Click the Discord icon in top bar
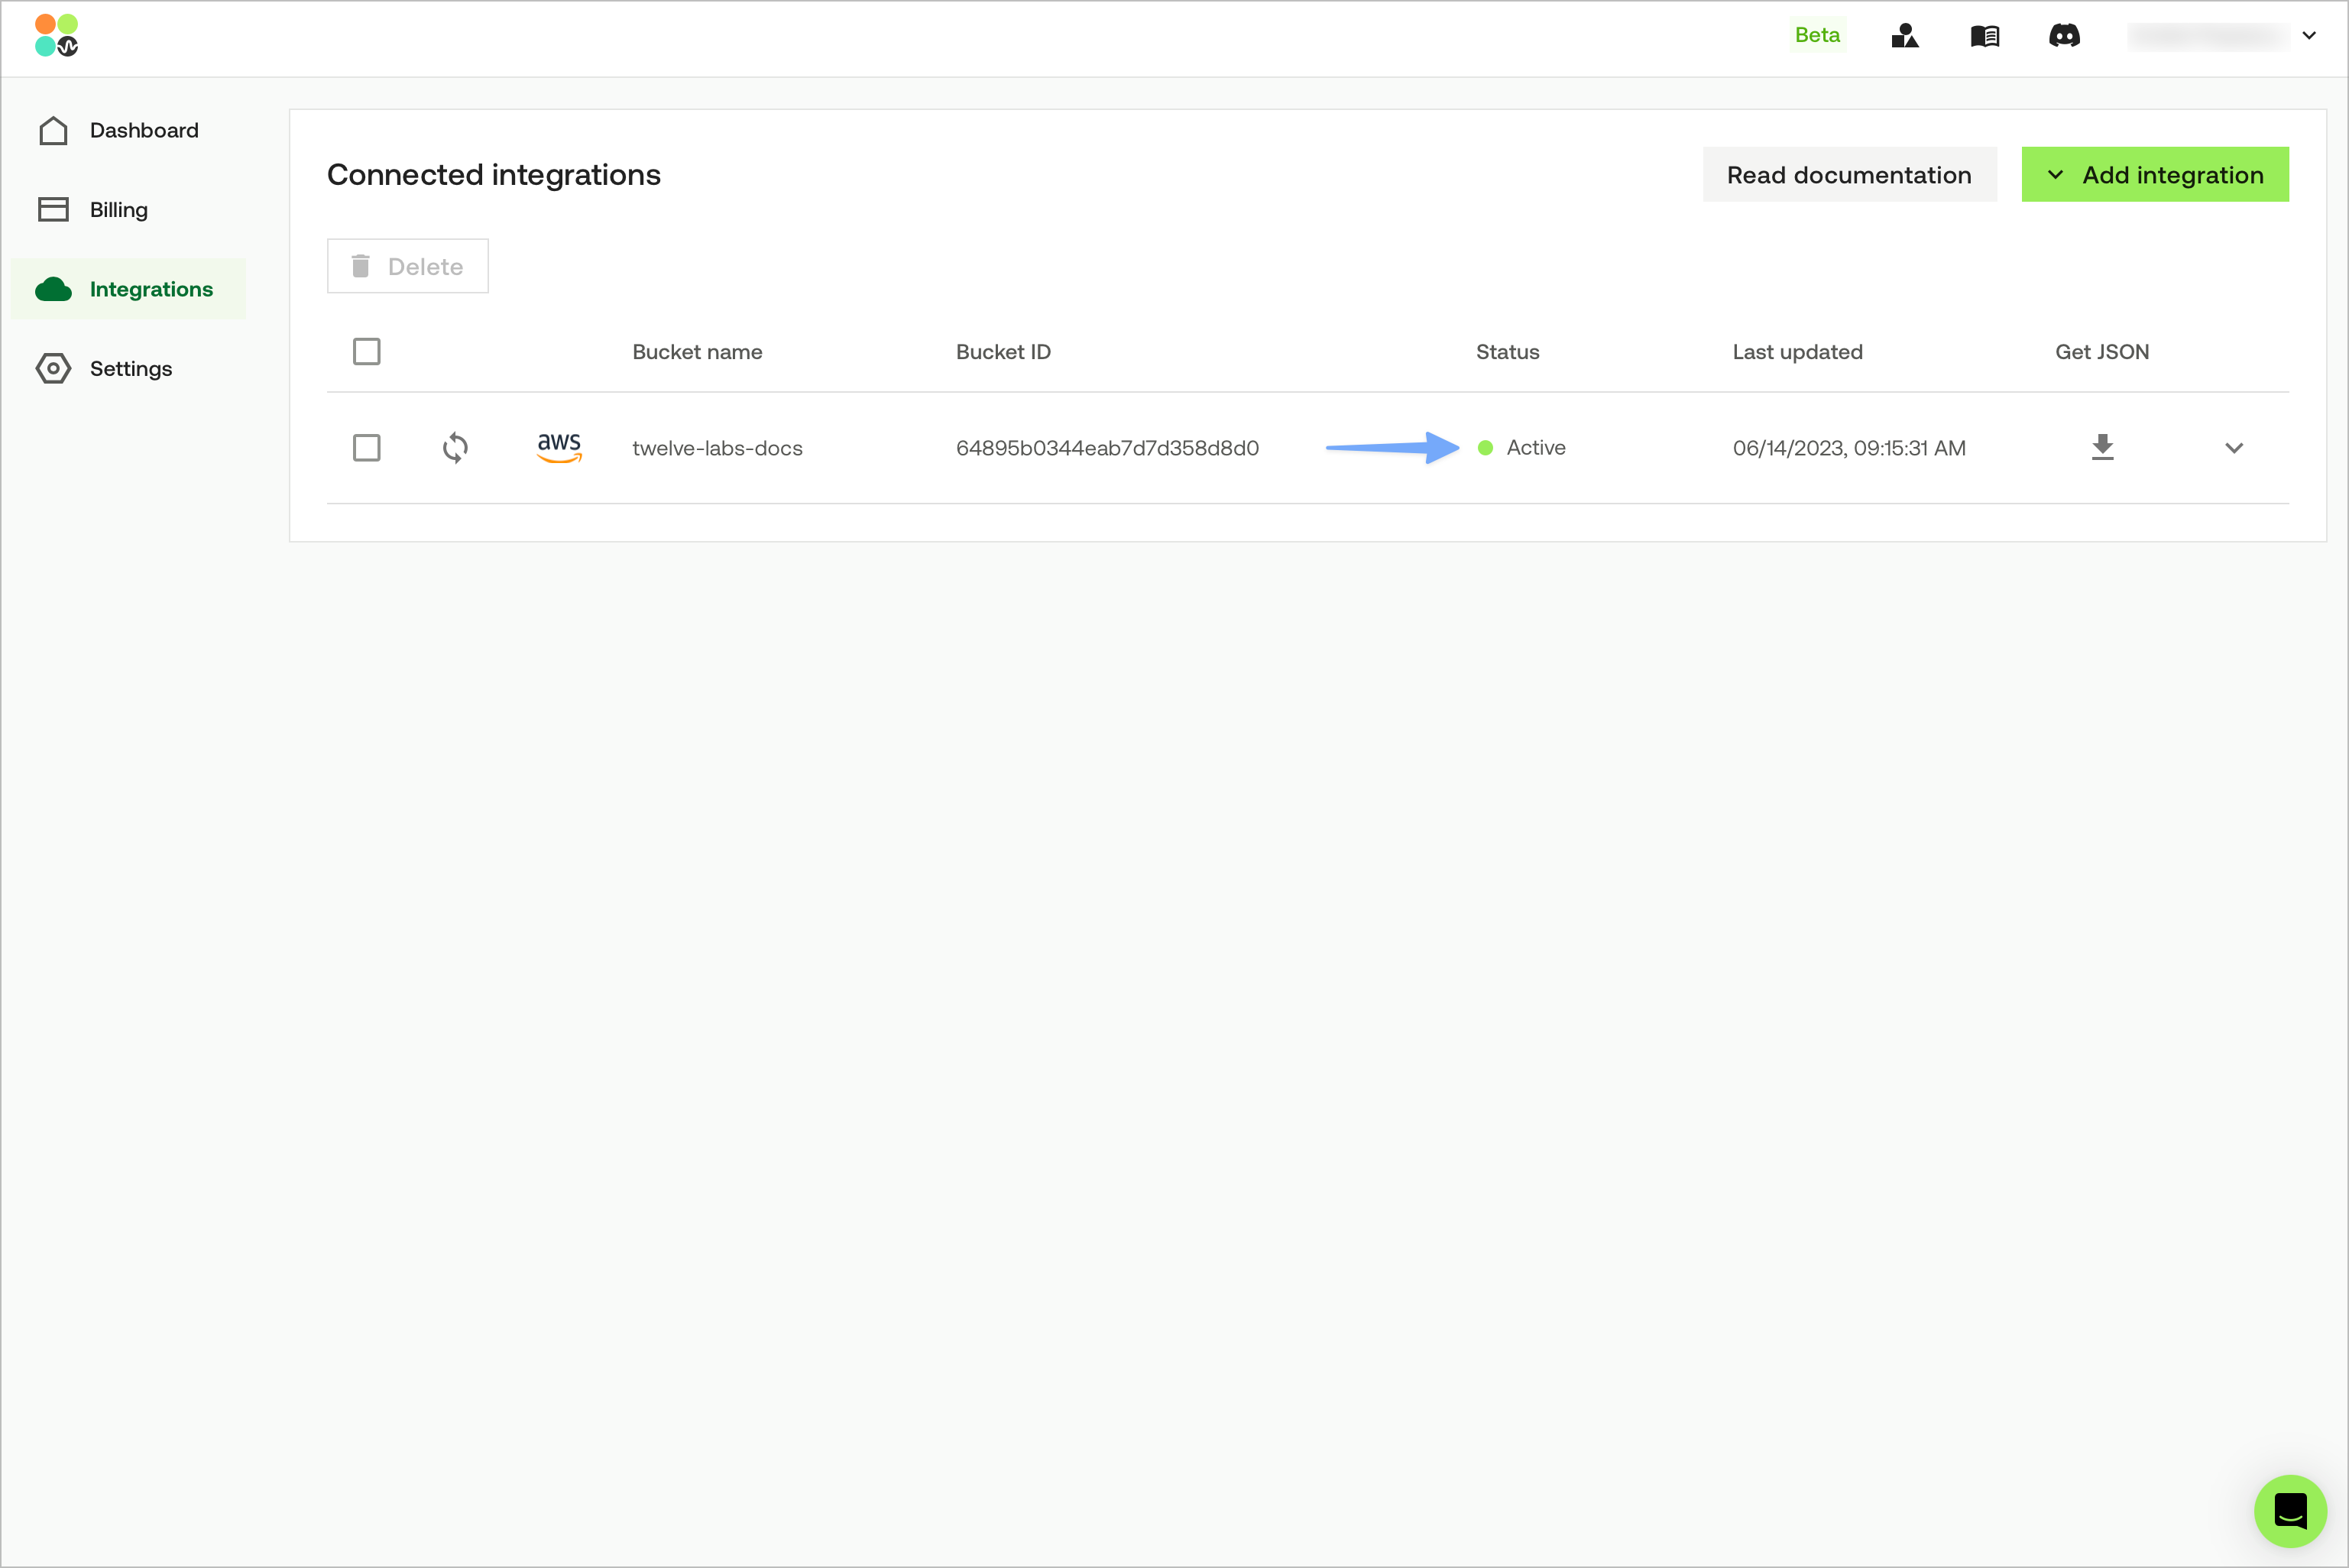 coord(2064,36)
